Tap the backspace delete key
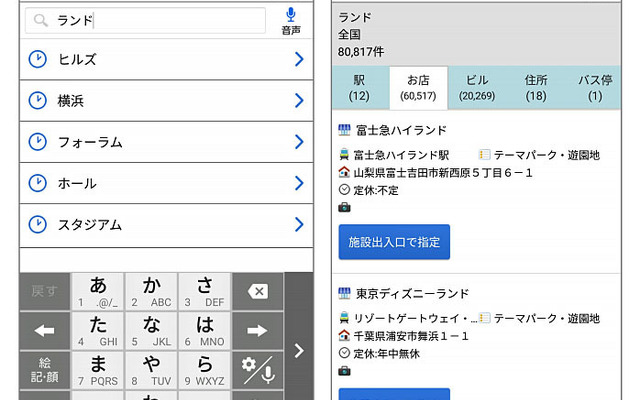This screenshot has height=400, width=640. [258, 291]
